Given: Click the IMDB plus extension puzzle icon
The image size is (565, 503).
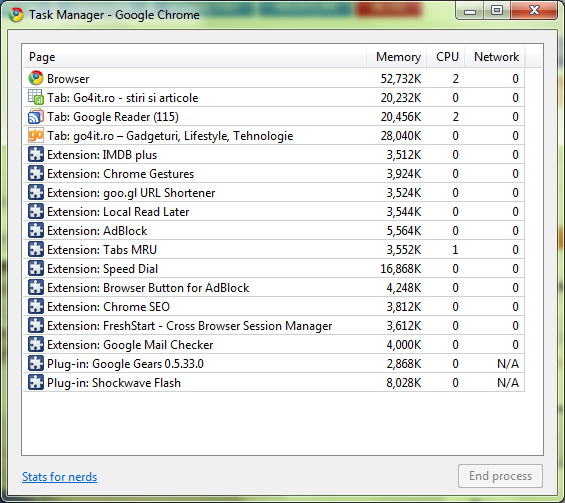Looking at the screenshot, I should coord(36,155).
